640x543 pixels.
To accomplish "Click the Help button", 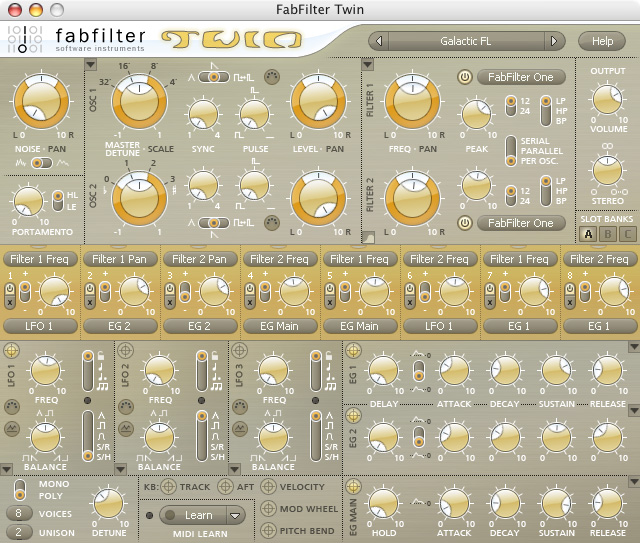I will (602, 41).
